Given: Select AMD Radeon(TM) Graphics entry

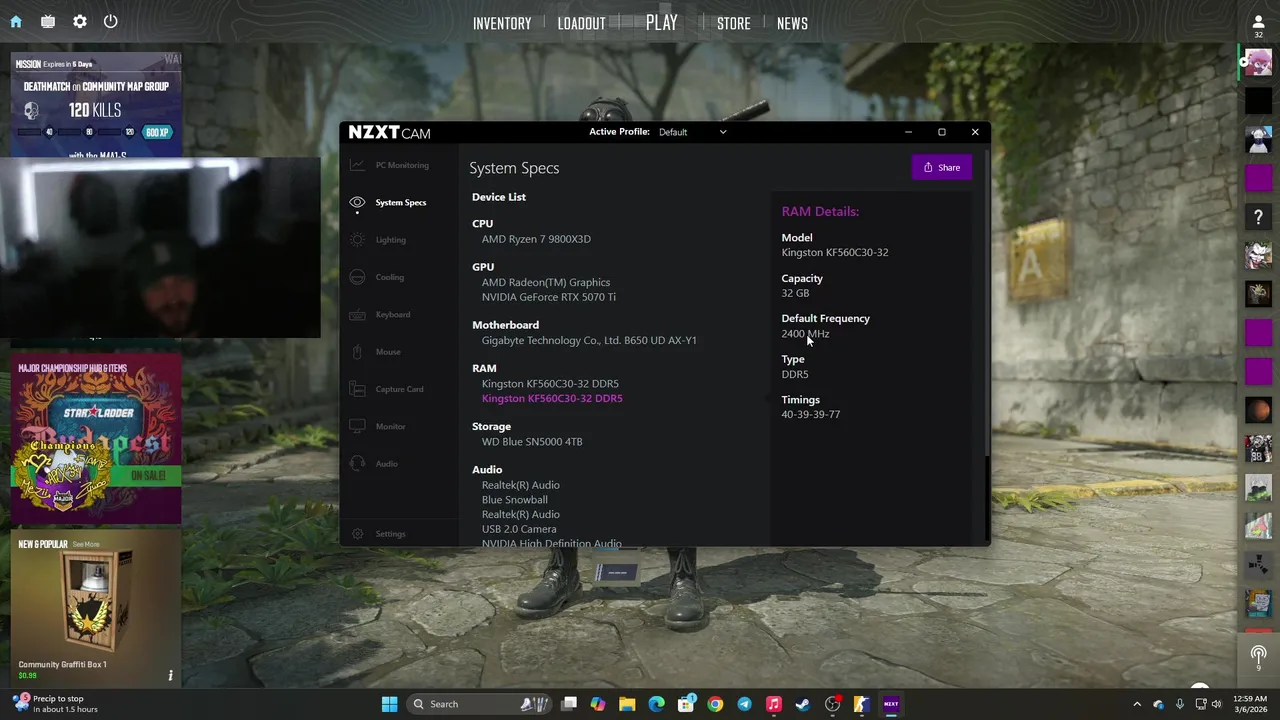Looking at the screenshot, I should [x=546, y=282].
